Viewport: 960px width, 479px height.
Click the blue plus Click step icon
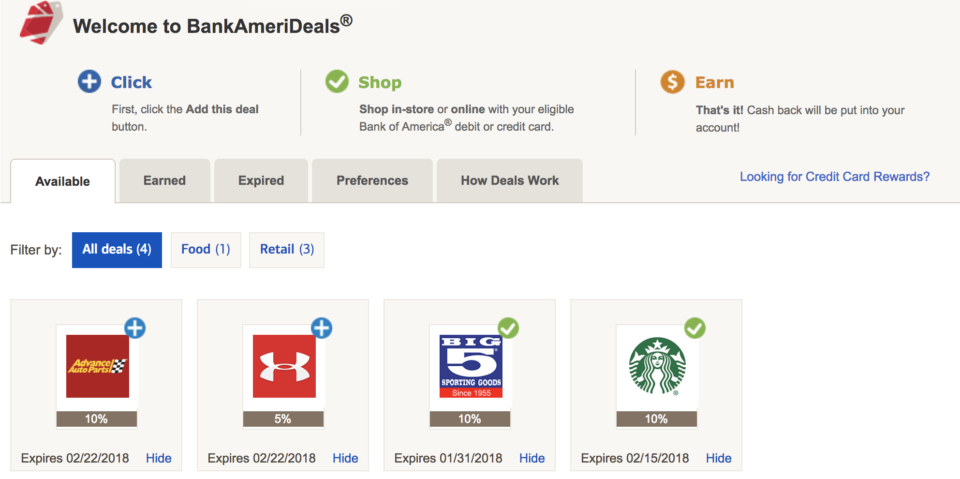(89, 82)
